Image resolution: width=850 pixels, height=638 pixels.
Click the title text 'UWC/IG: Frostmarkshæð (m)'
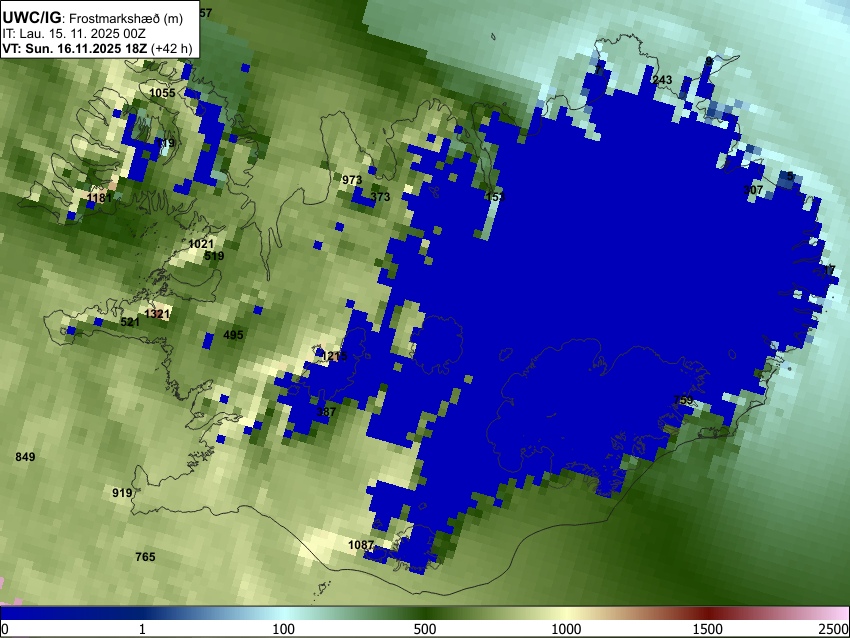pos(93,18)
